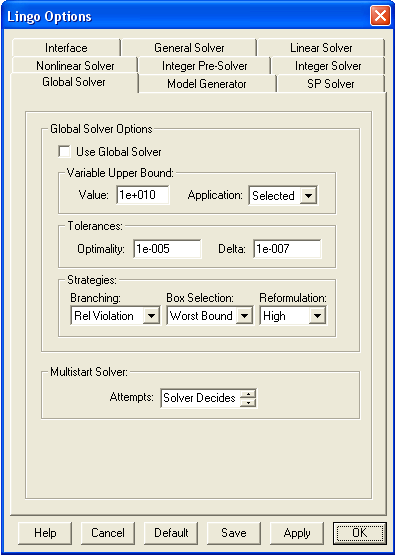Open the Integer Solver tab
The image size is (395, 556).
(x=328, y=66)
